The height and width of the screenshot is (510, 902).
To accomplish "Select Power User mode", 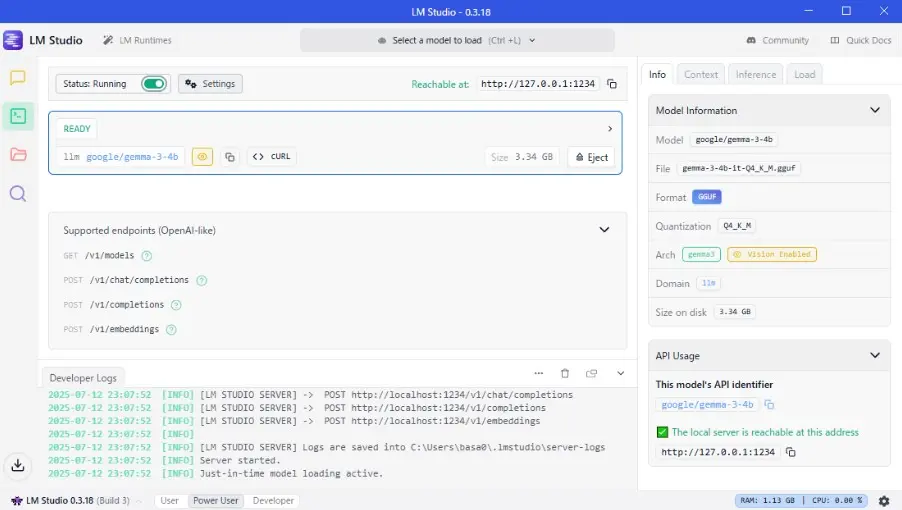I will 215,501.
